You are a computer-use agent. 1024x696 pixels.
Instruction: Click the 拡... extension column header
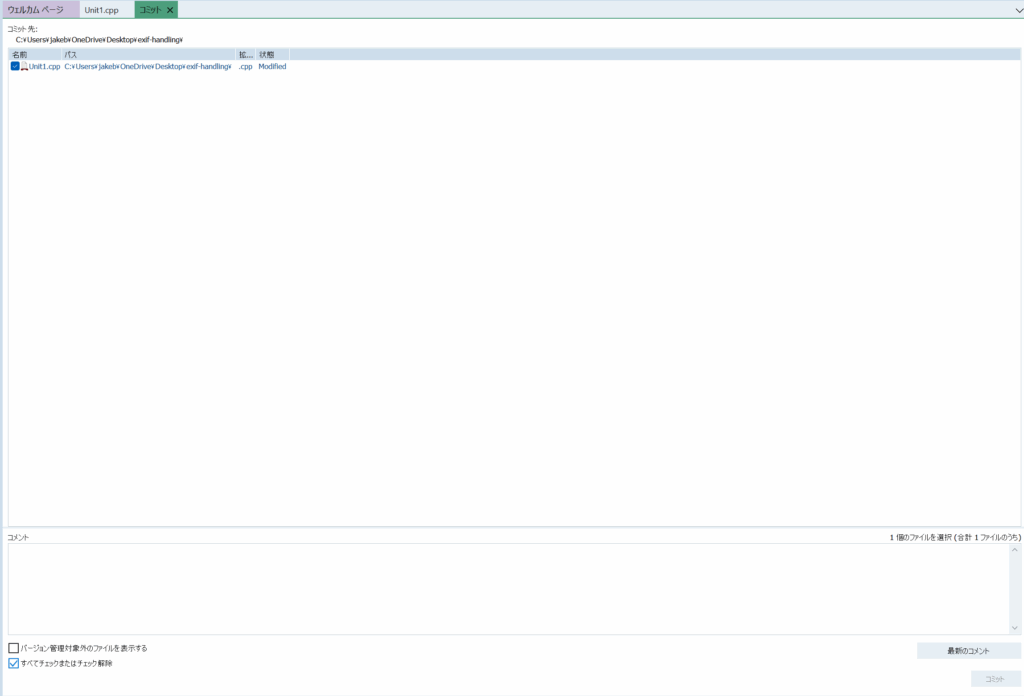coord(245,54)
